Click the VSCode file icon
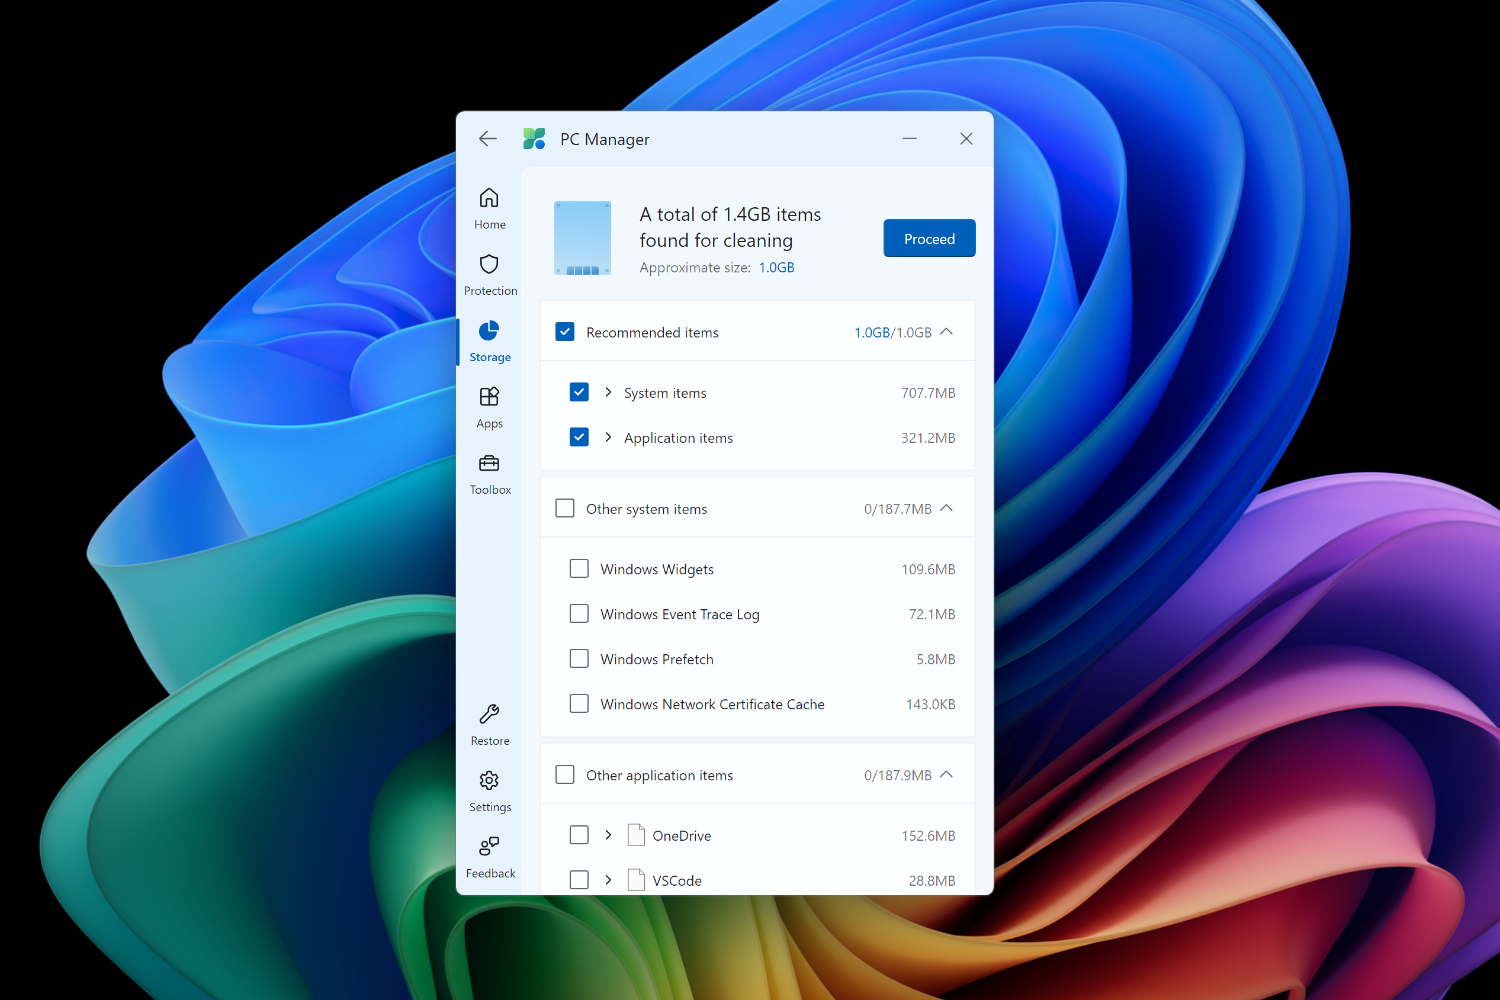1500x1000 pixels. pyautogui.click(x=636, y=880)
